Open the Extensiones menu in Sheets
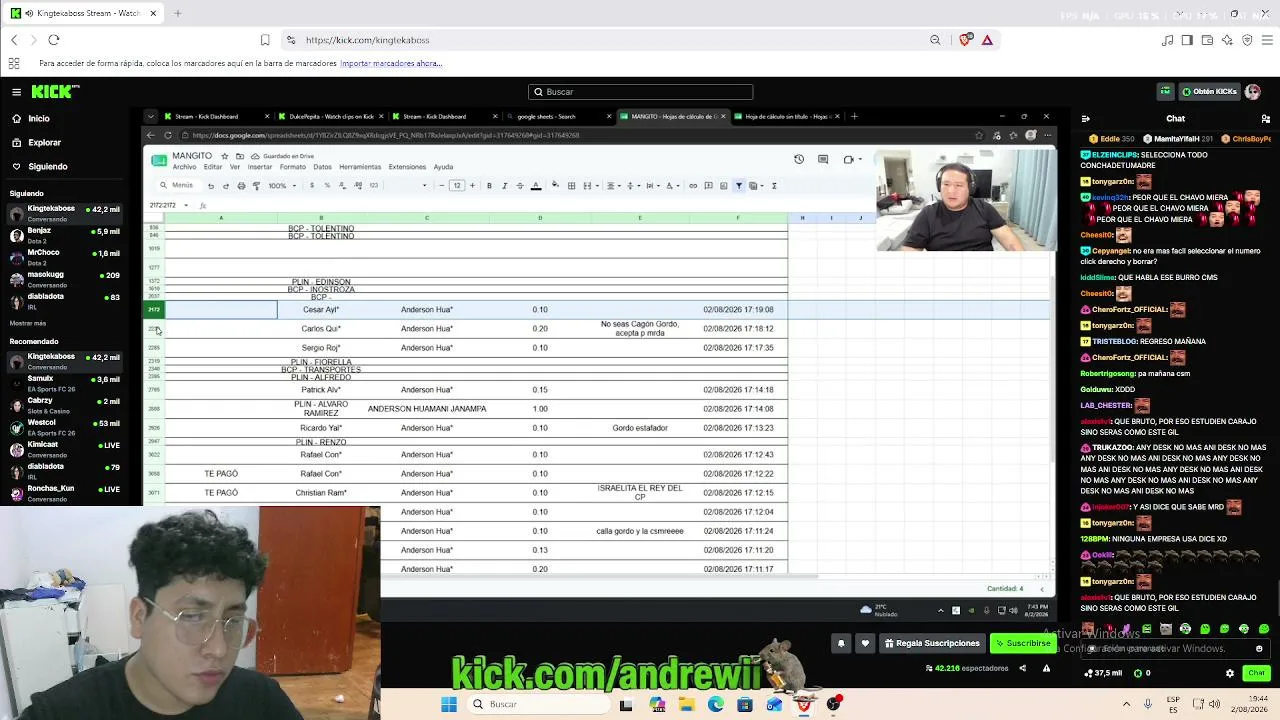 [407, 167]
